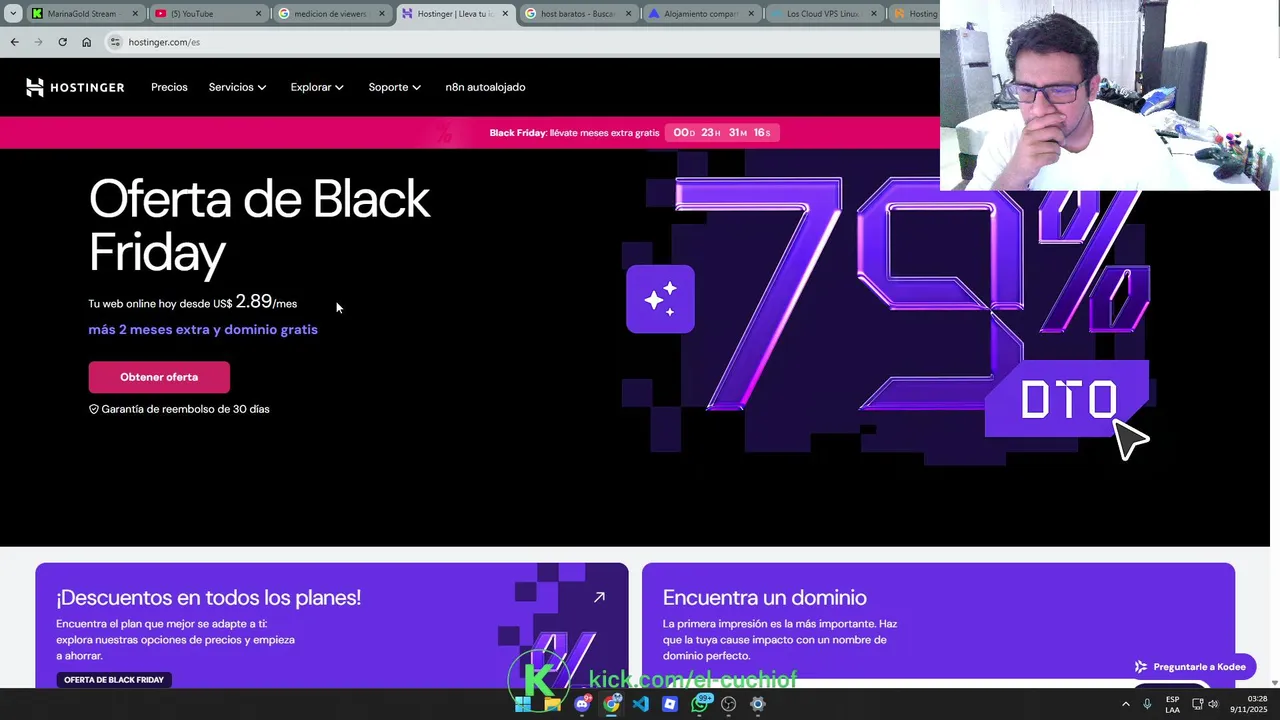The width and height of the screenshot is (1280, 720).
Task: Select the Hostinger 'Lleva tu' tab
Action: [x=455, y=14]
